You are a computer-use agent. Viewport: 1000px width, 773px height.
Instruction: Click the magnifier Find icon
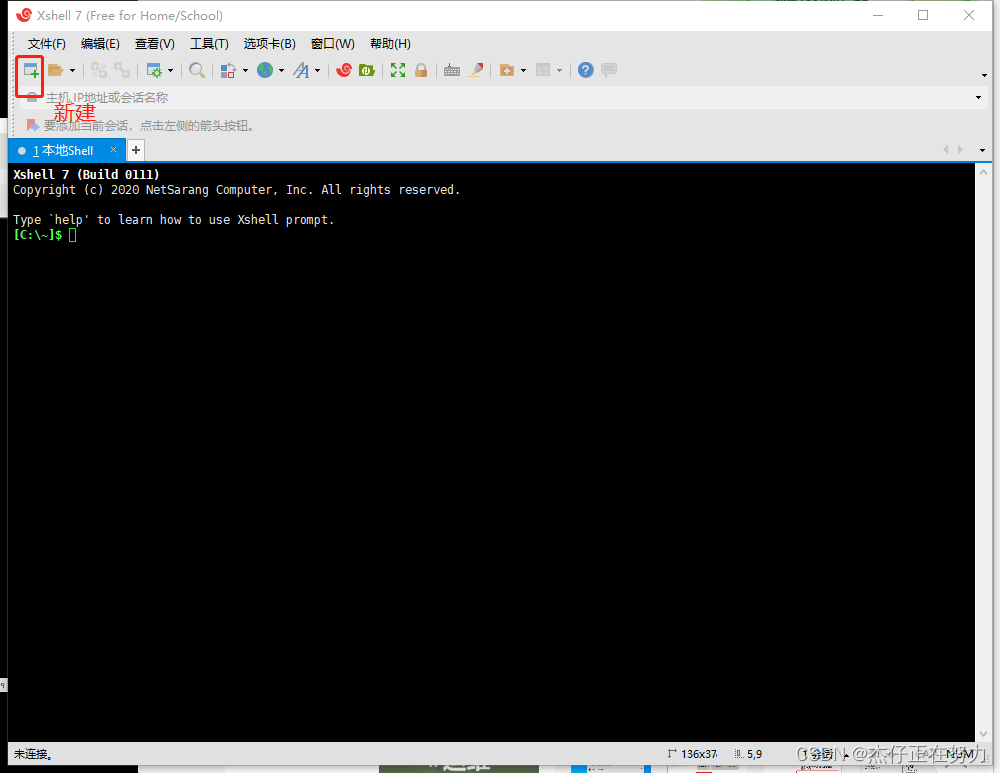coord(197,70)
